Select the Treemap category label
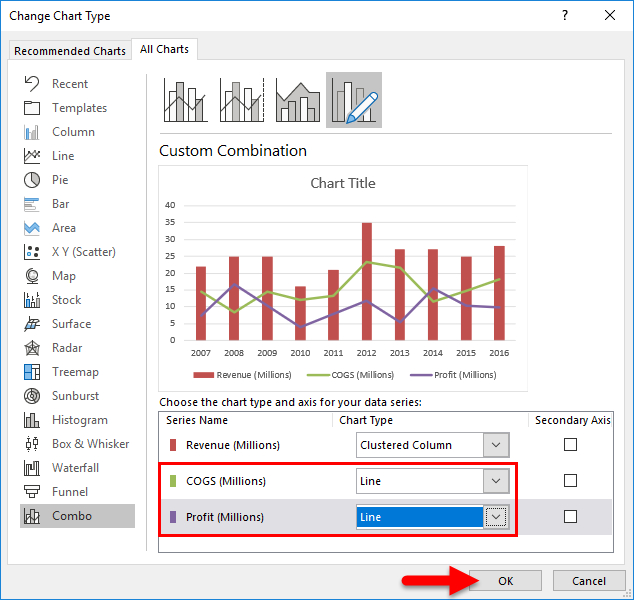This screenshot has height=600, width=634. (75, 372)
